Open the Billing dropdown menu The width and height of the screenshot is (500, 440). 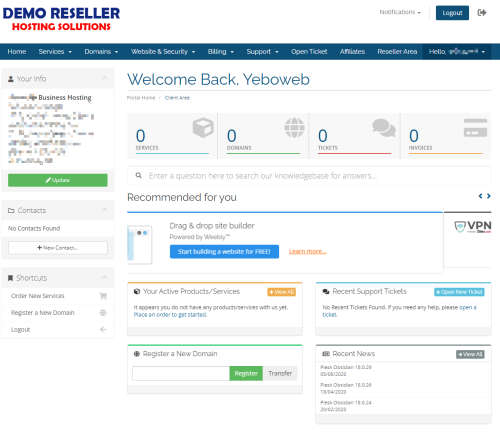tap(221, 52)
